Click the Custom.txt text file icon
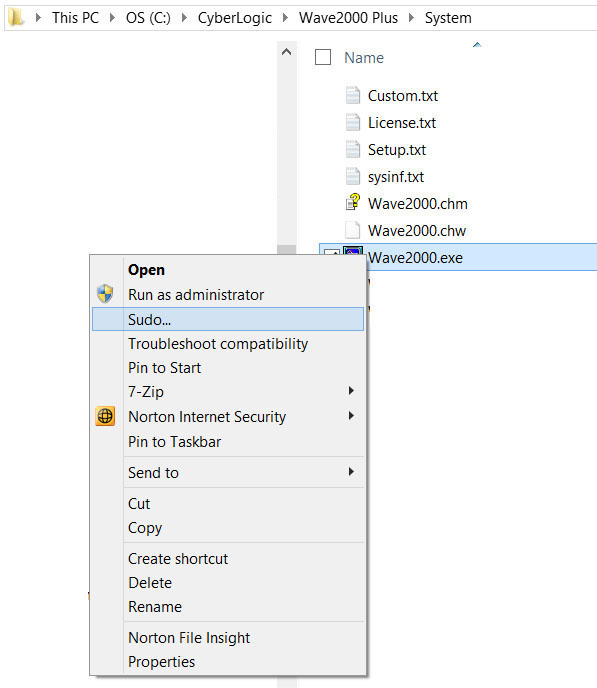 coord(353,95)
